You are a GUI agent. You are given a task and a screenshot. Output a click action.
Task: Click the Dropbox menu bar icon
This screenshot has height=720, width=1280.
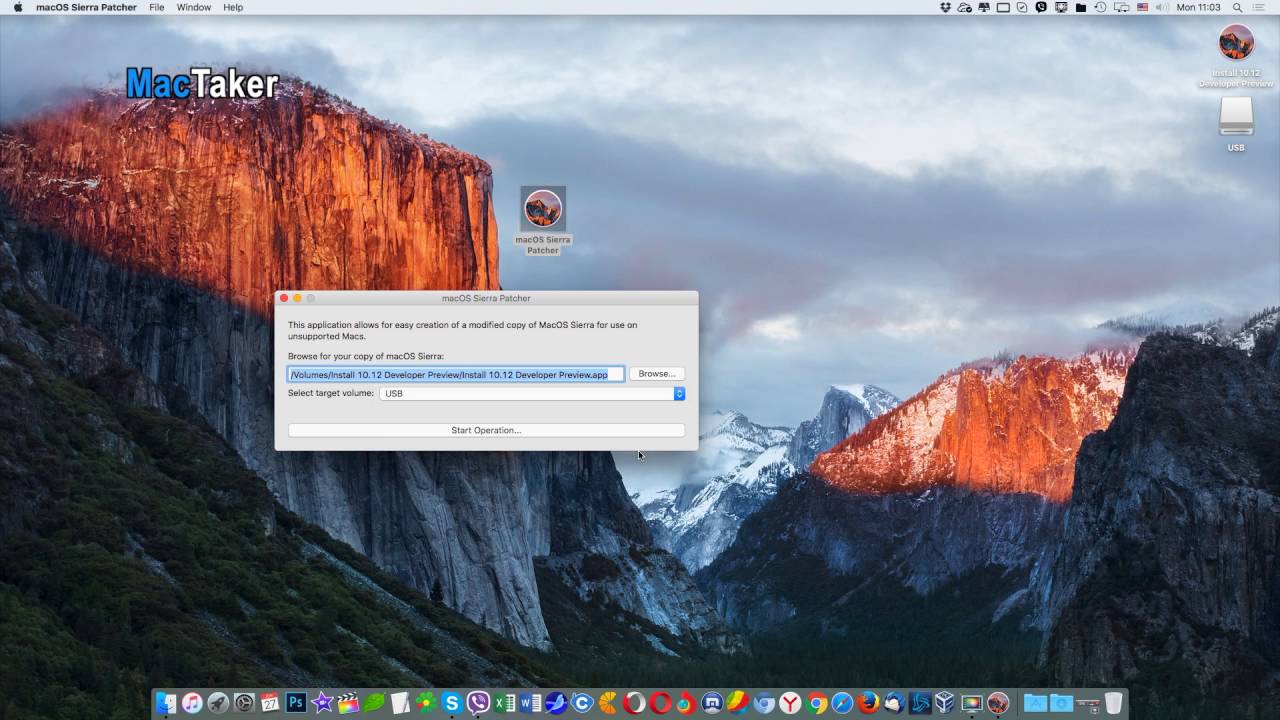946,7
